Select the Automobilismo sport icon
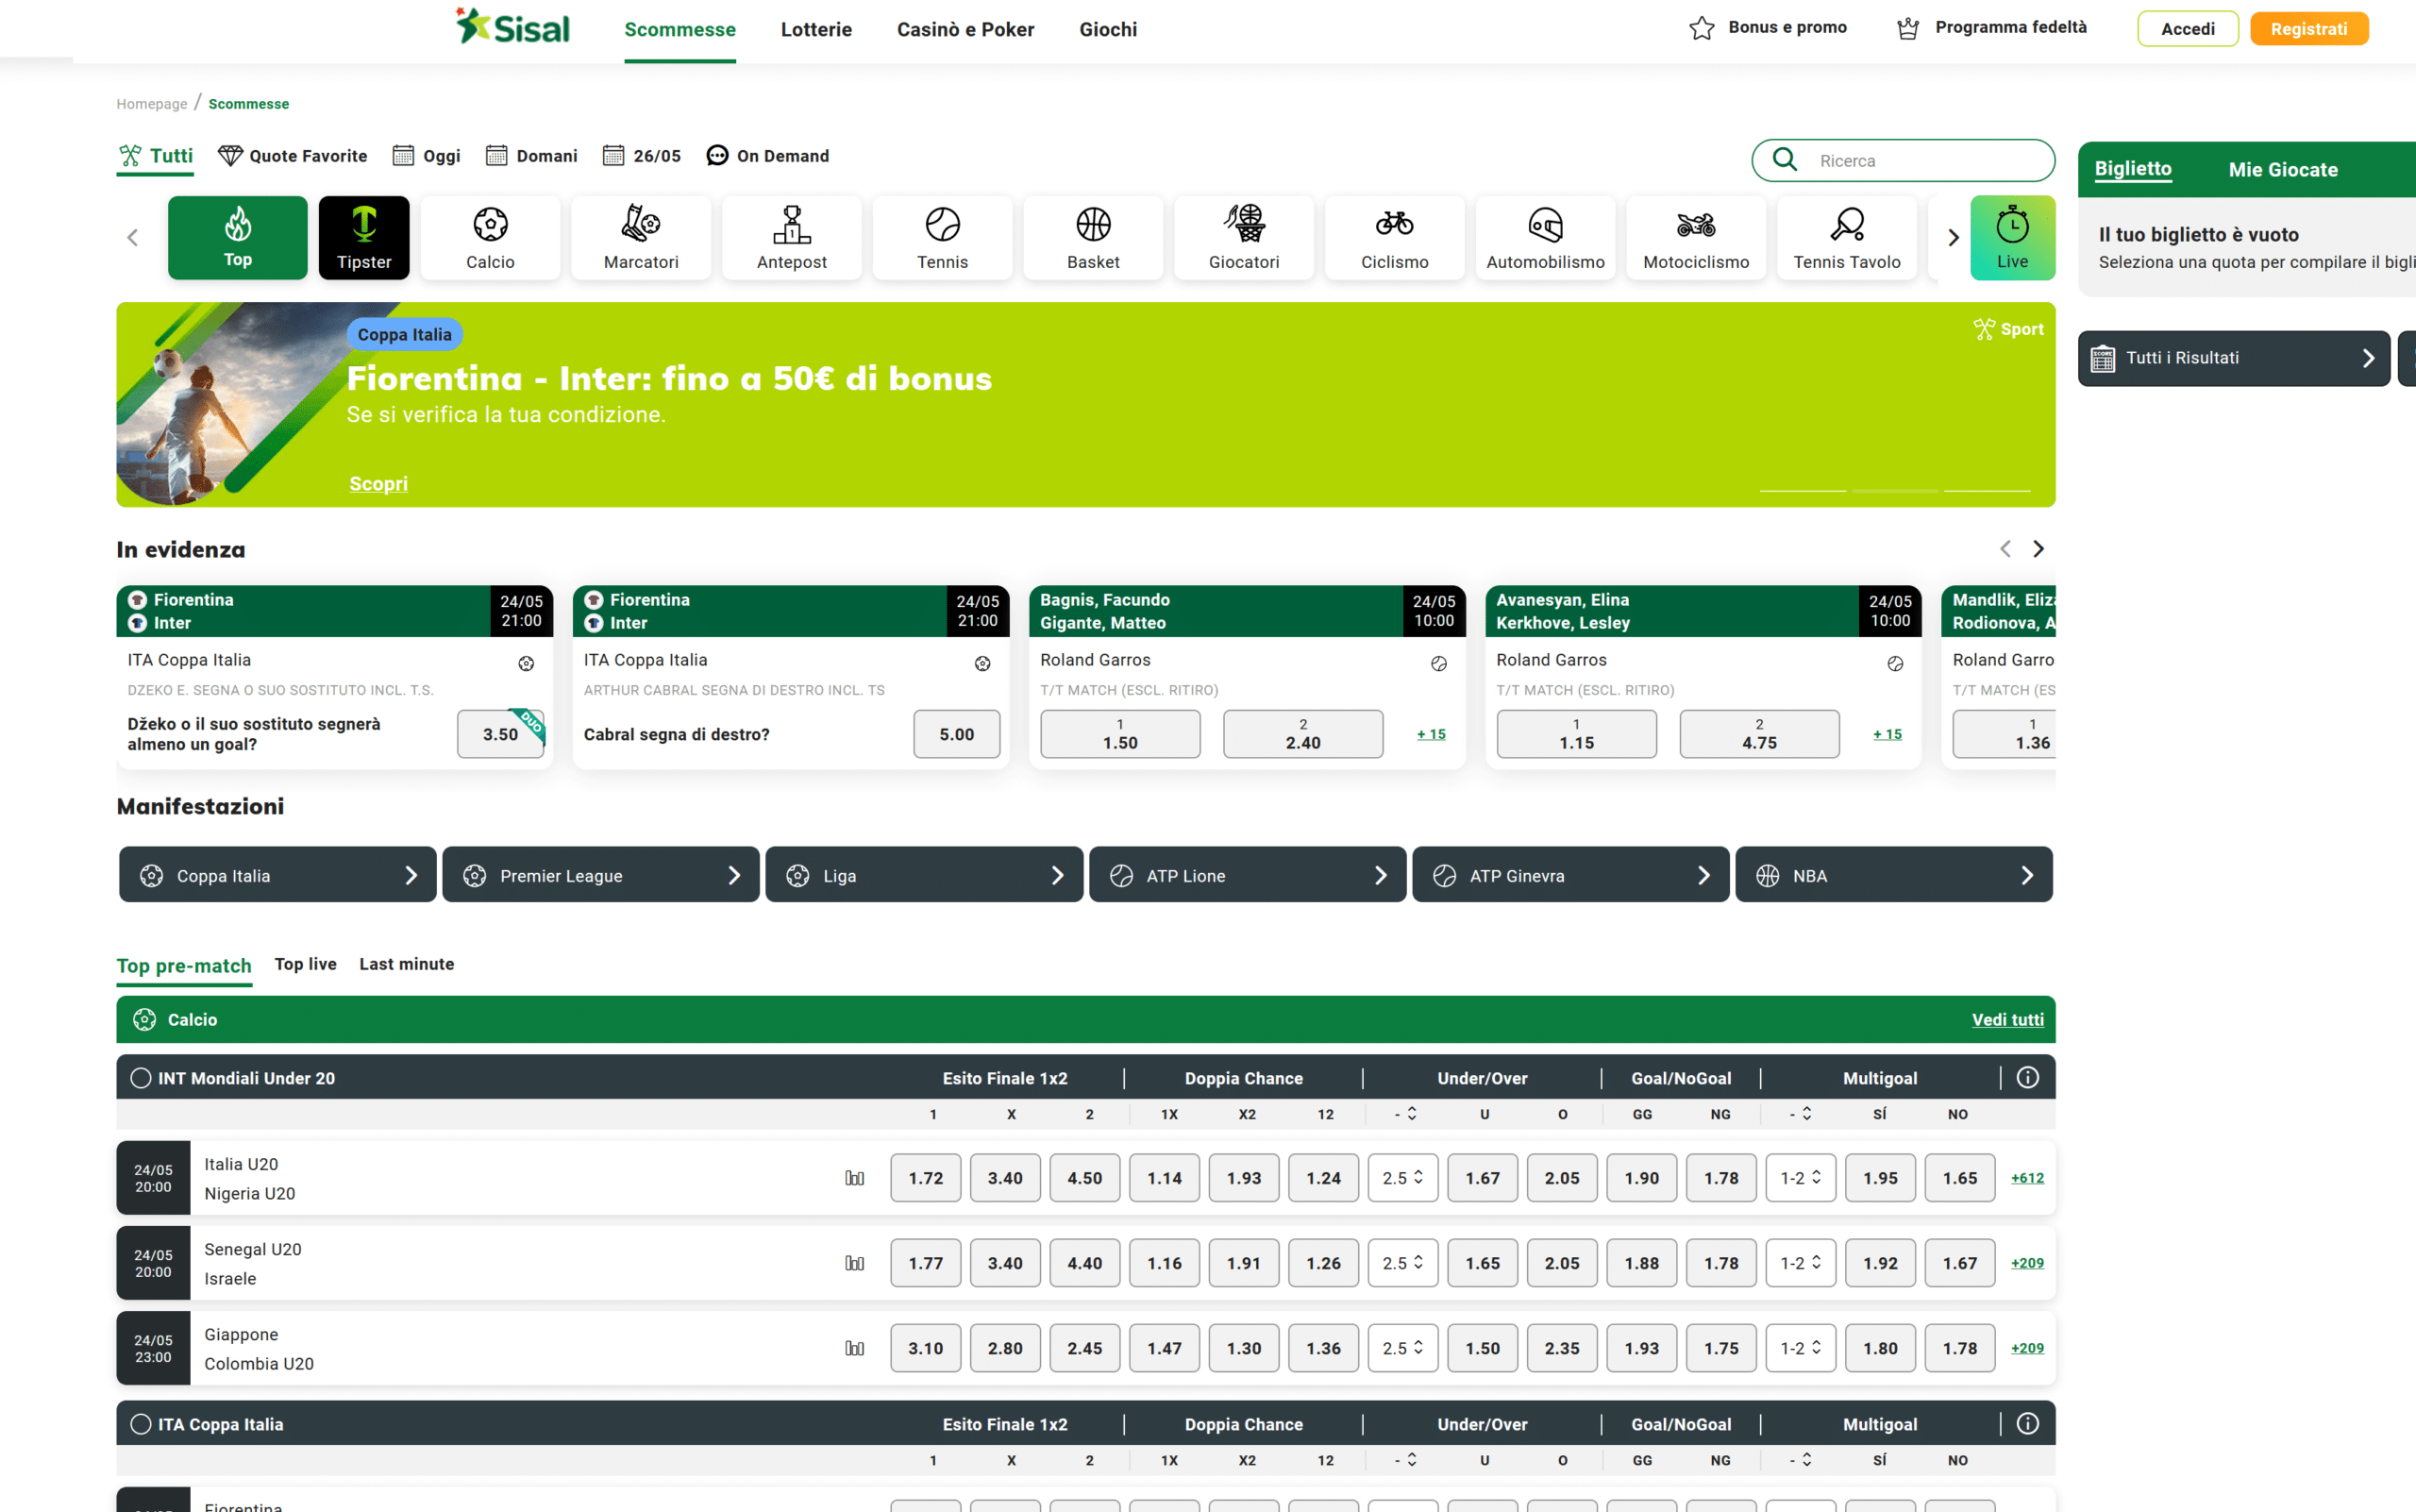Viewport: 2416px width, 1512px height. (1545, 237)
